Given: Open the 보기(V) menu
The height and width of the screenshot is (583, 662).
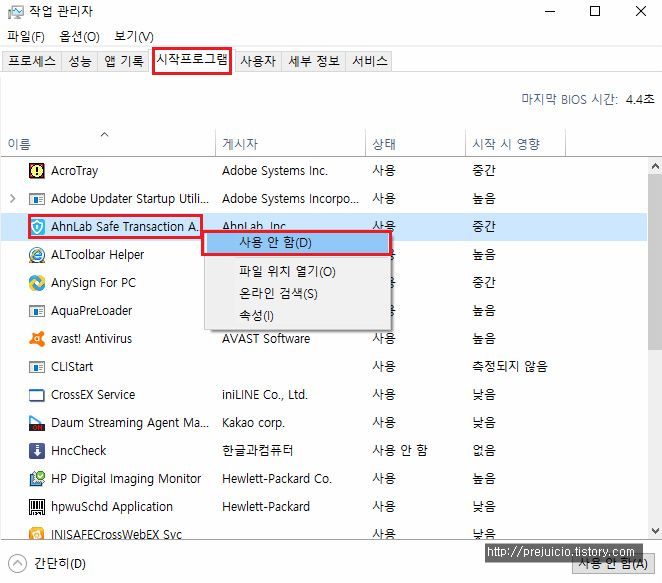Looking at the screenshot, I should (x=134, y=37).
